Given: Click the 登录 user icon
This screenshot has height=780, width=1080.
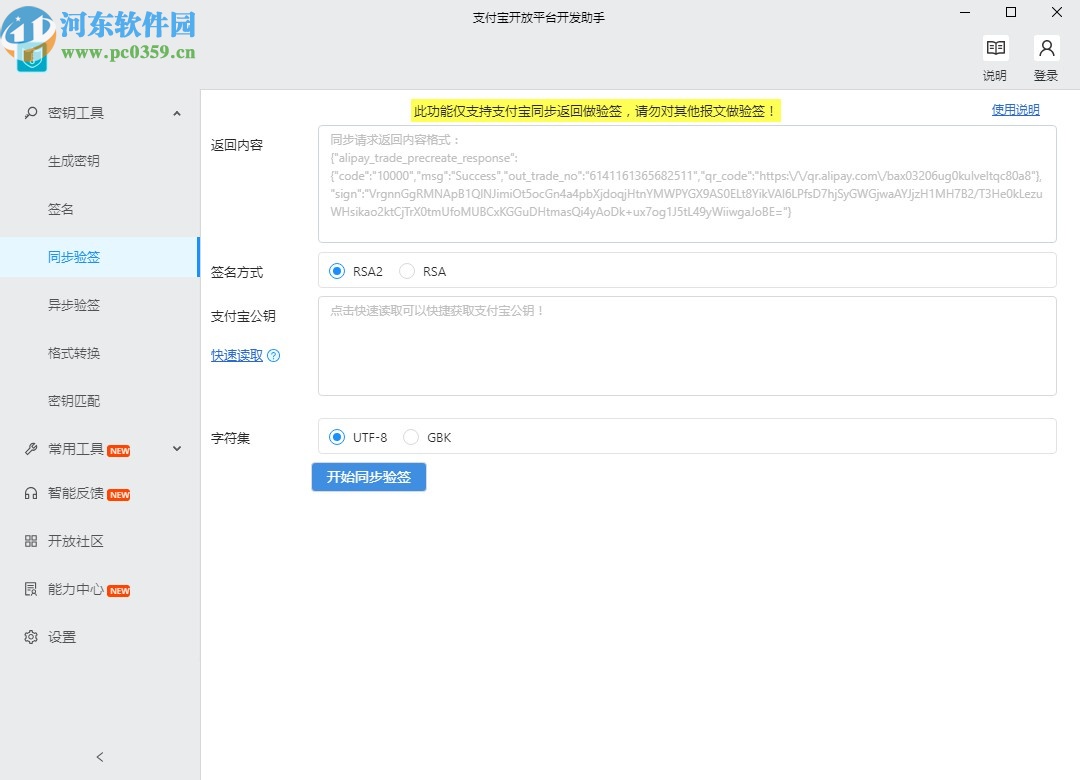Looking at the screenshot, I should point(1046,48).
